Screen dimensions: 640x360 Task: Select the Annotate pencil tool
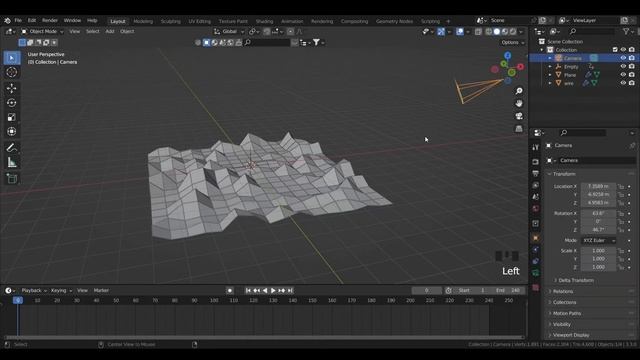click(11, 148)
